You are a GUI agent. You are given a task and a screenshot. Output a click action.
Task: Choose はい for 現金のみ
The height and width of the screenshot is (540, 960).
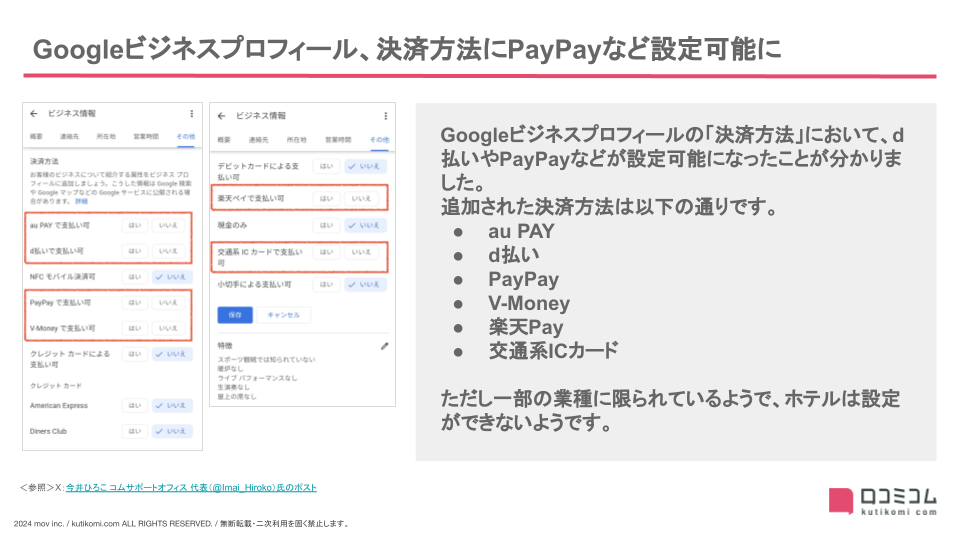326,225
